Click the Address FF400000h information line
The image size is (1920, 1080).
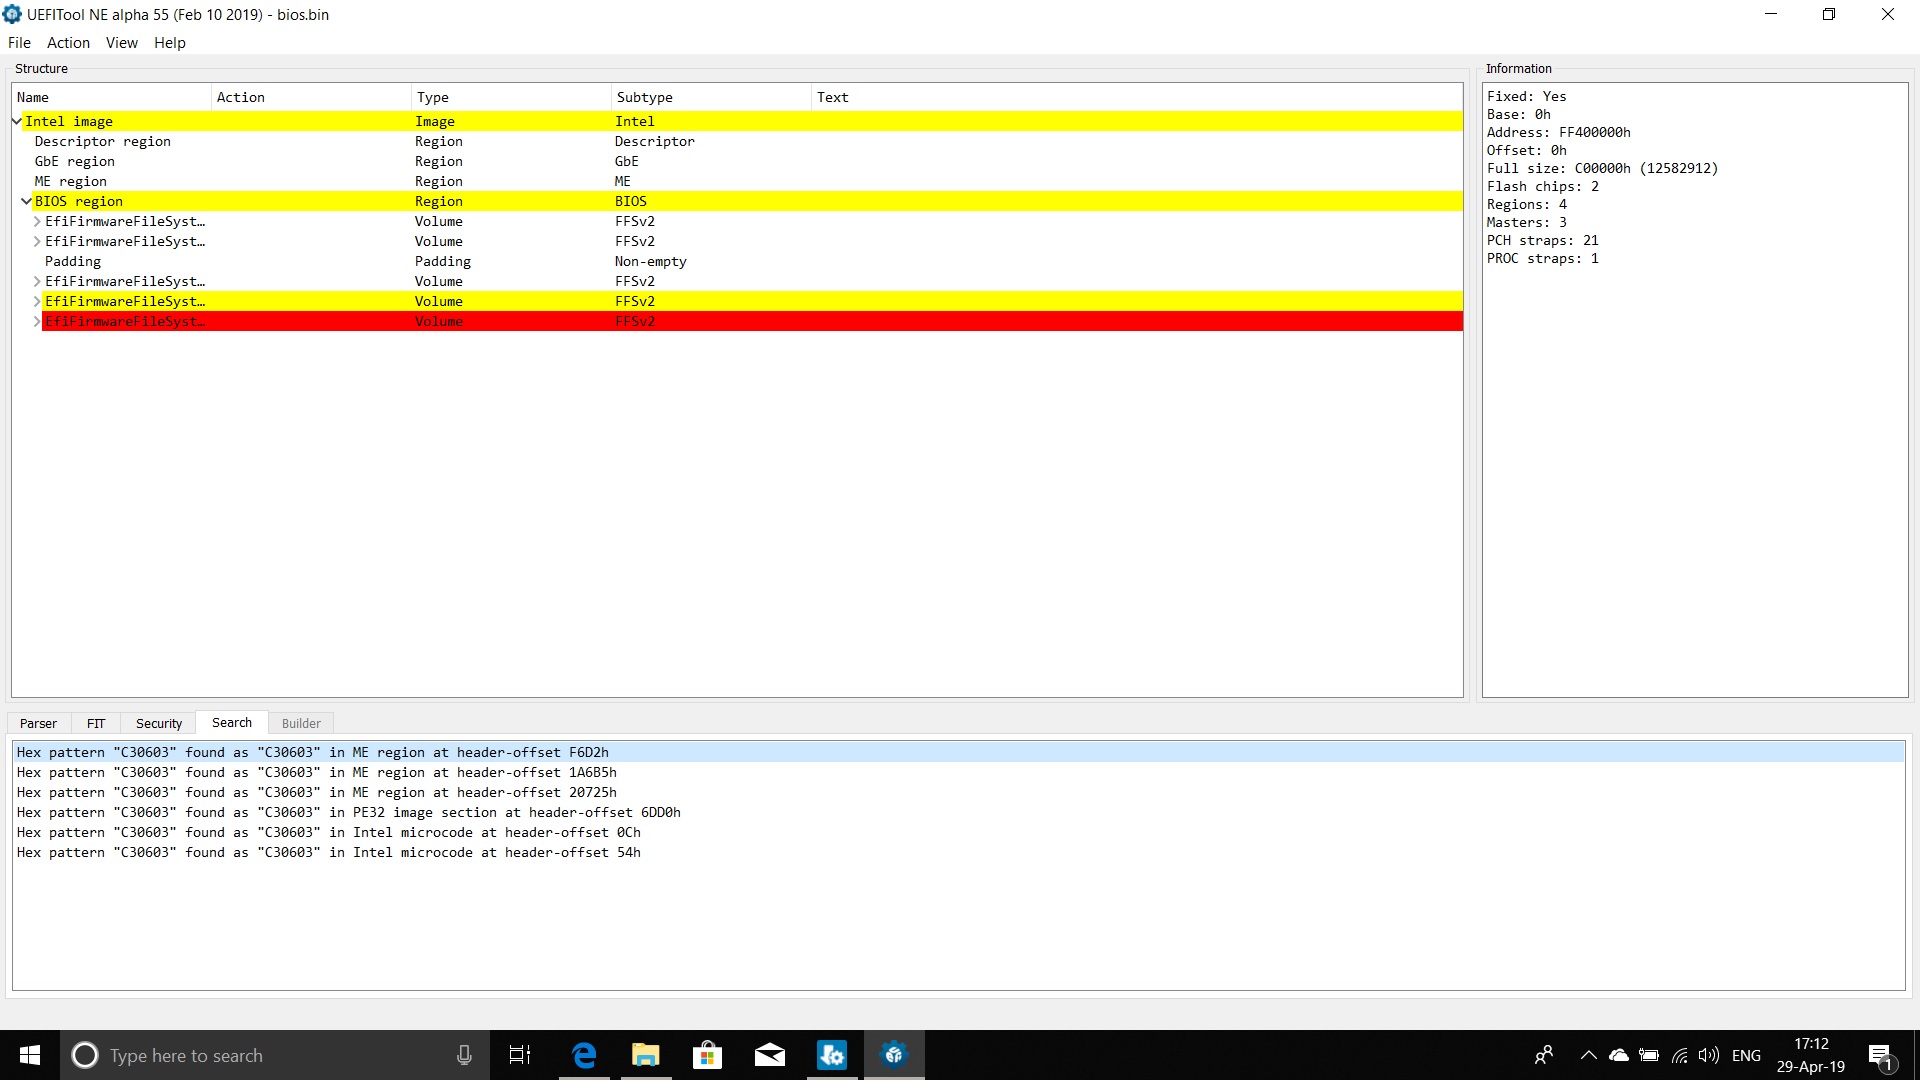(x=1558, y=132)
